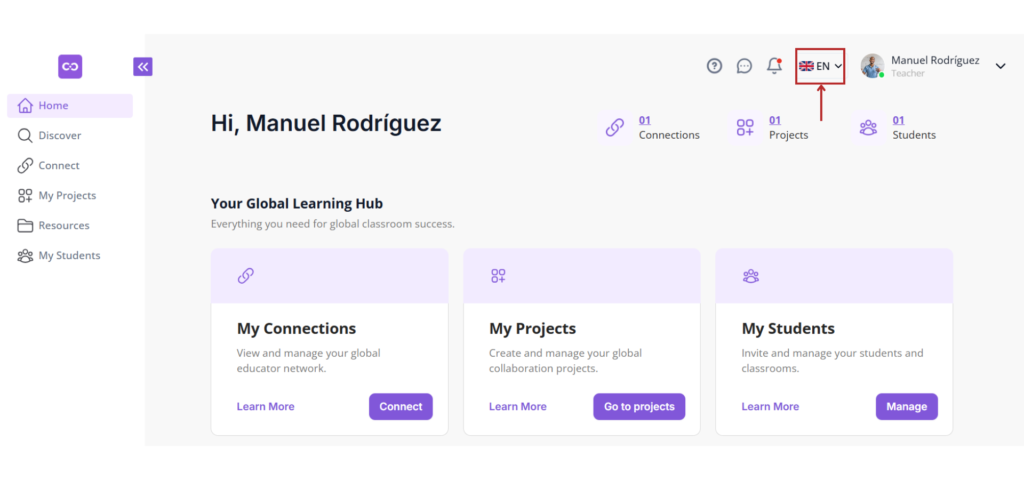Open Discover from the sidebar
Screen dimensions: 1024x480
click(x=70, y=136)
